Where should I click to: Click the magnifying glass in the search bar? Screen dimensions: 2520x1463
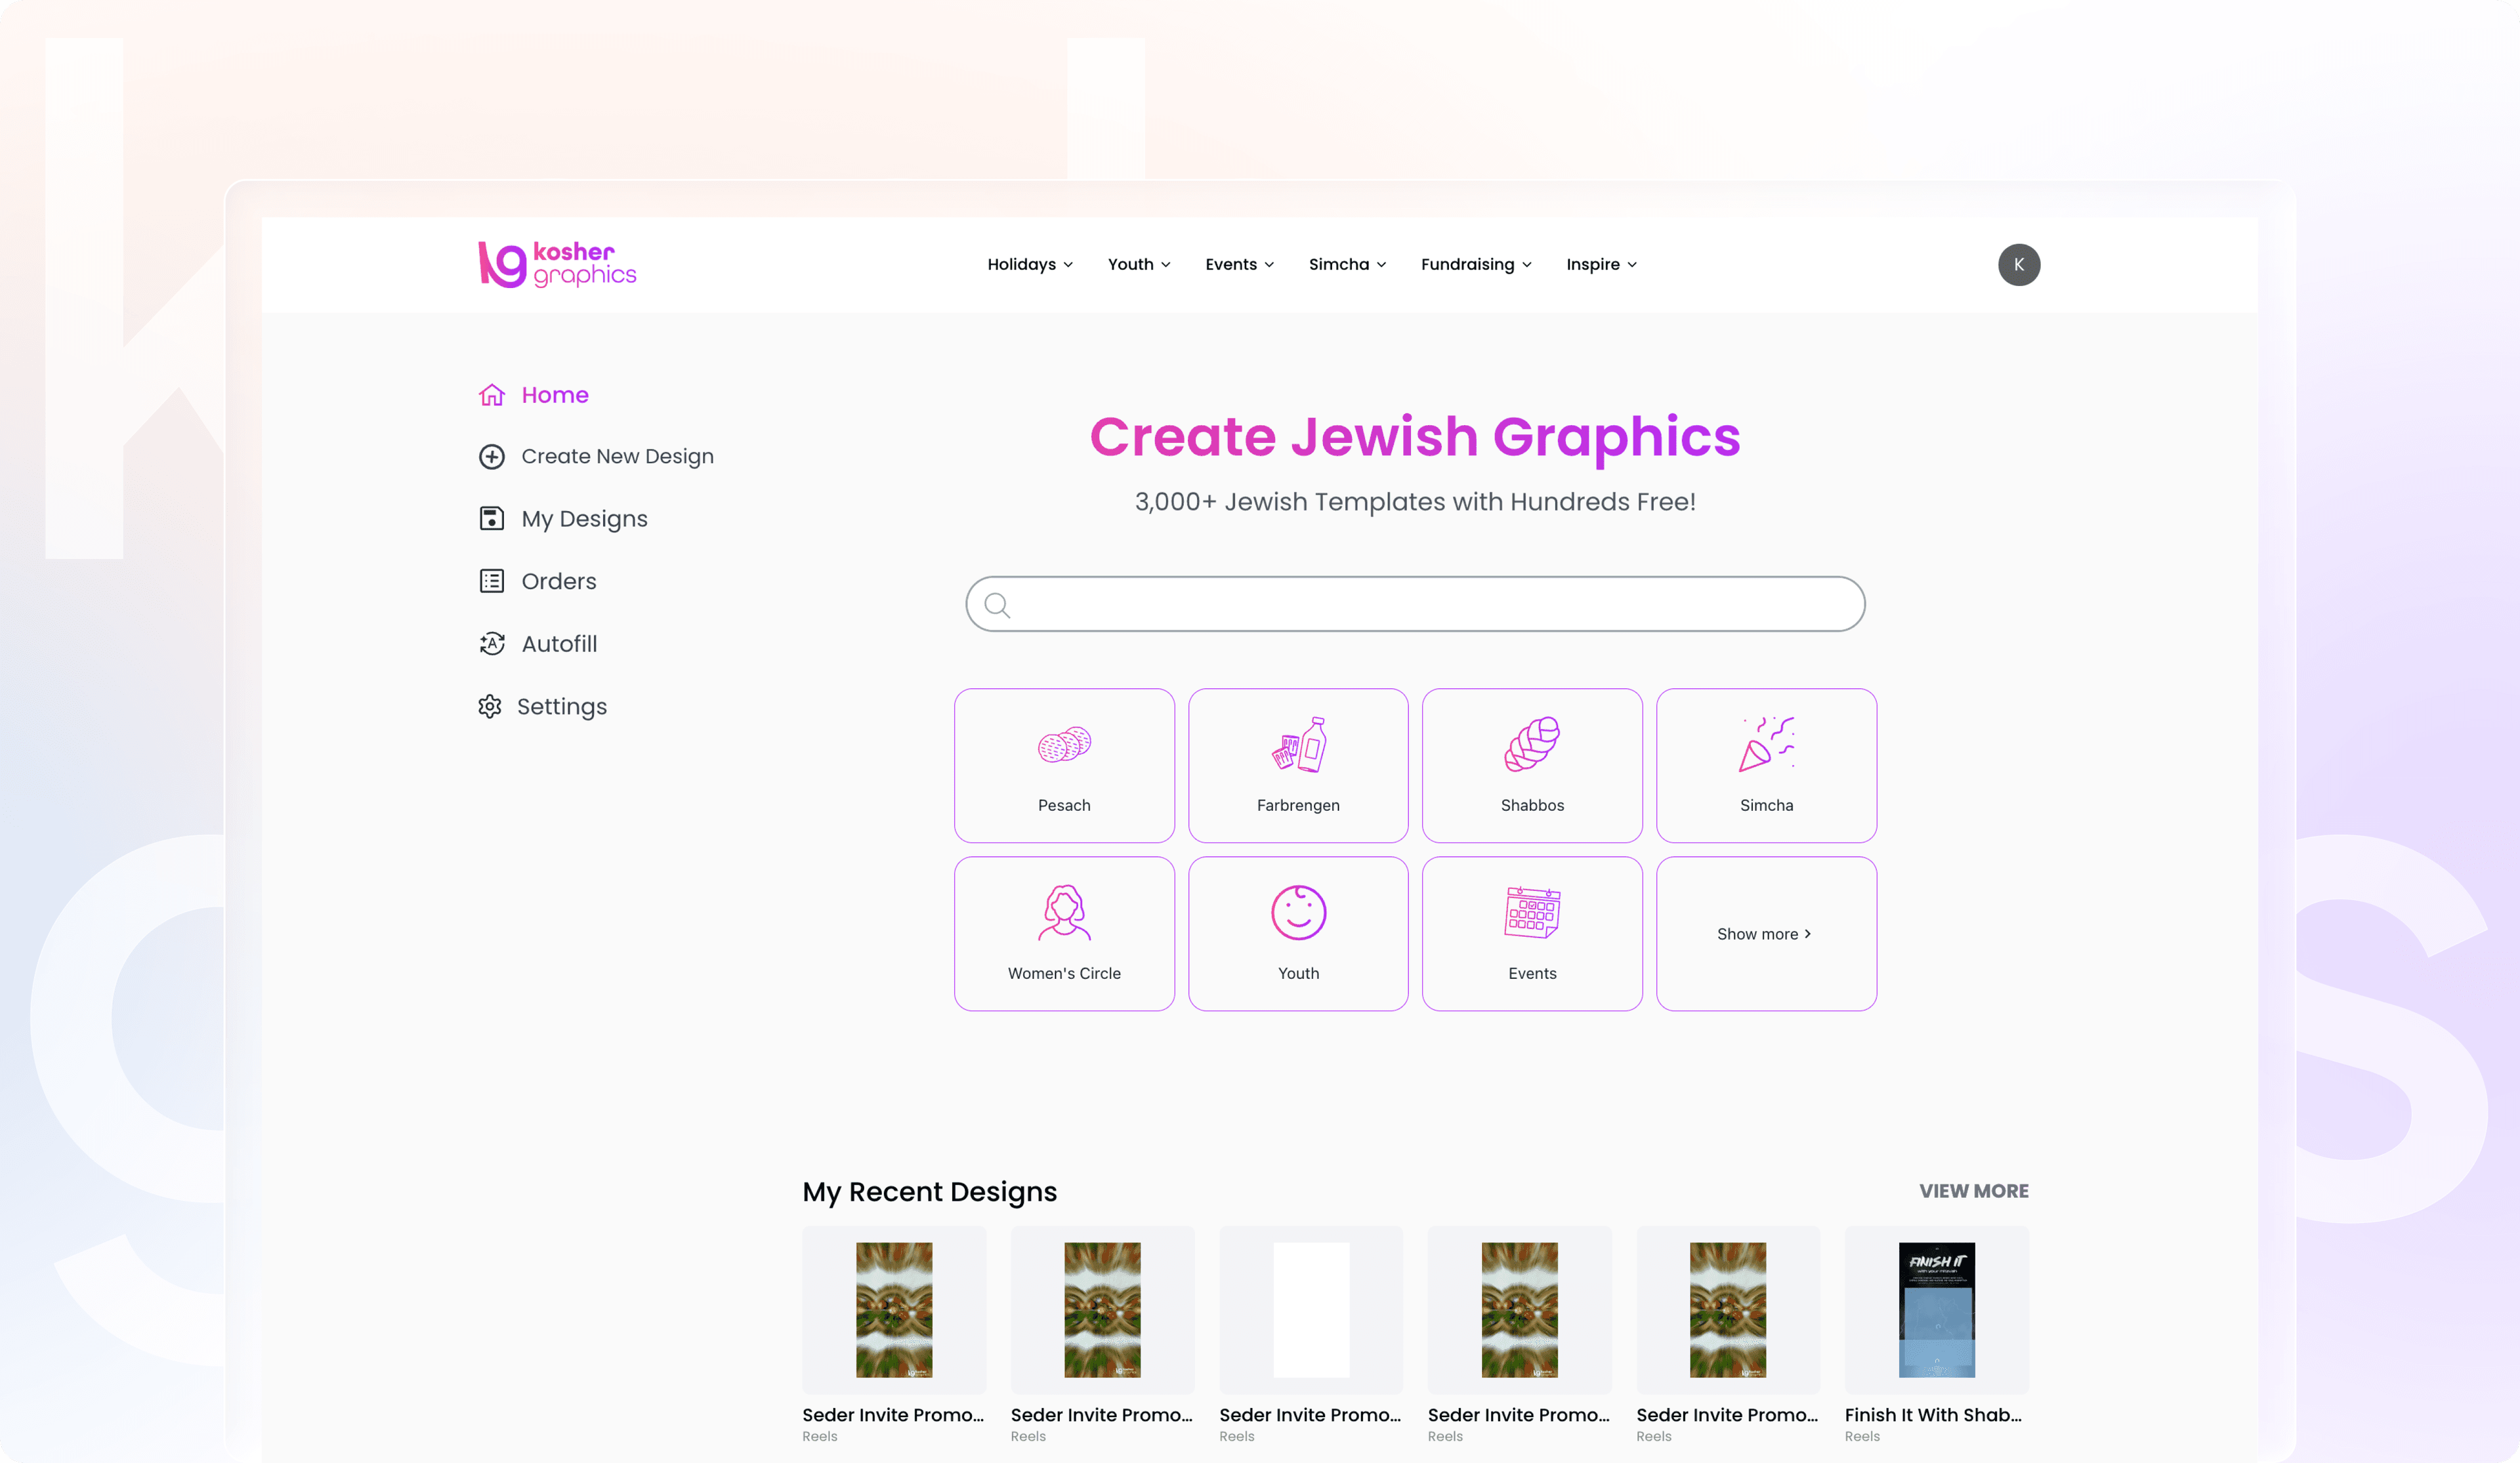click(997, 605)
